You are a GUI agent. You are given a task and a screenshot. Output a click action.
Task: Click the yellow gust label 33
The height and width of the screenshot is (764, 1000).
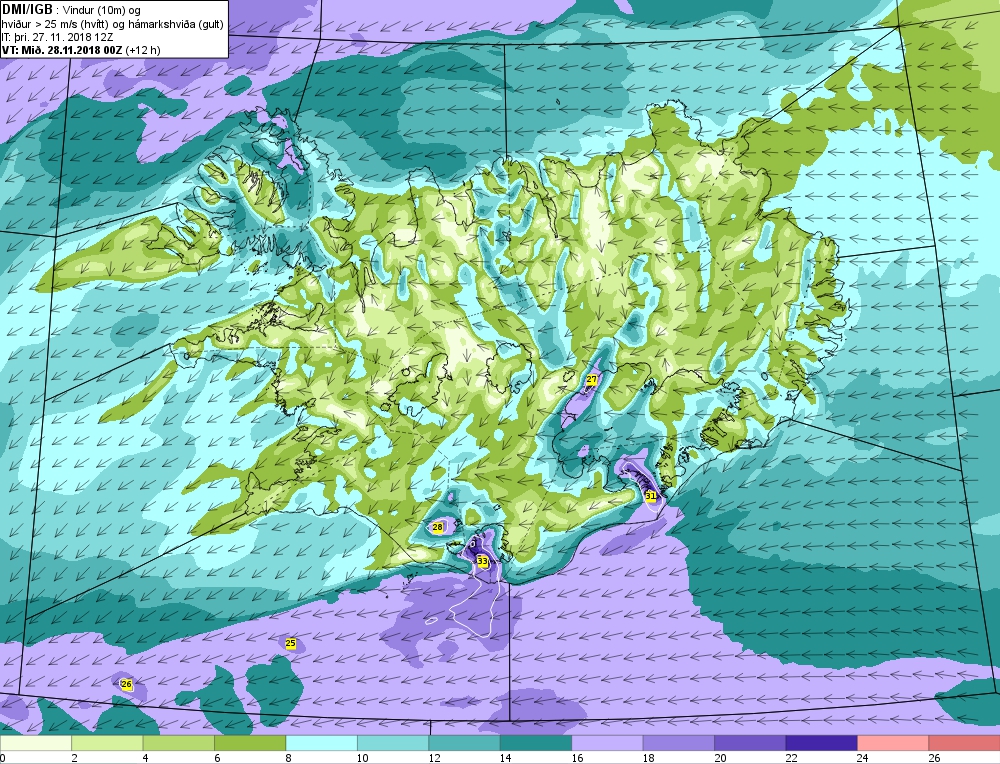pyautogui.click(x=483, y=561)
